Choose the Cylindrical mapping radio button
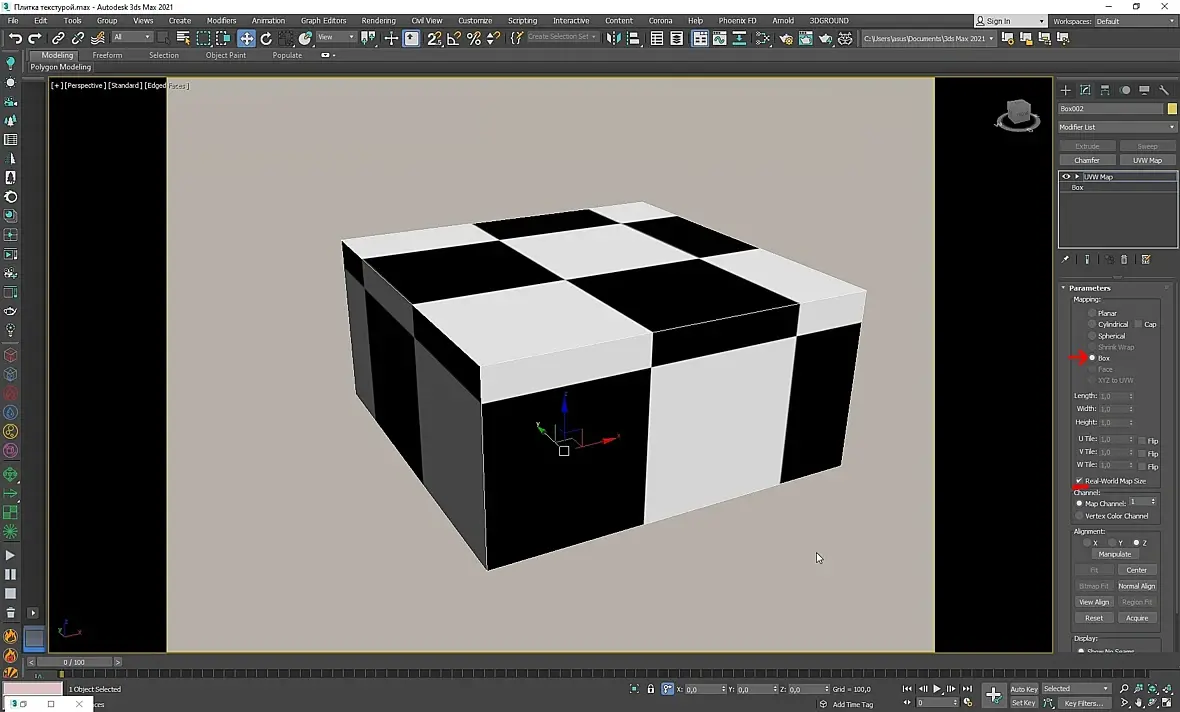 coord(1092,324)
